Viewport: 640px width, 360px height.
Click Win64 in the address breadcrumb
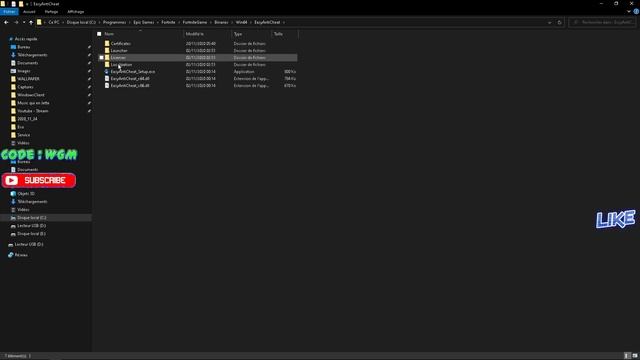242,22
